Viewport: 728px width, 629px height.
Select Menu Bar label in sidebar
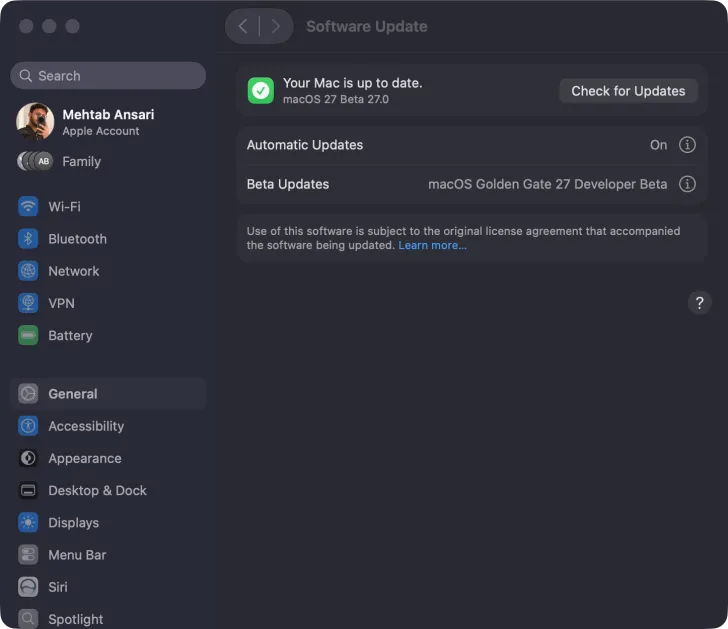[77, 555]
